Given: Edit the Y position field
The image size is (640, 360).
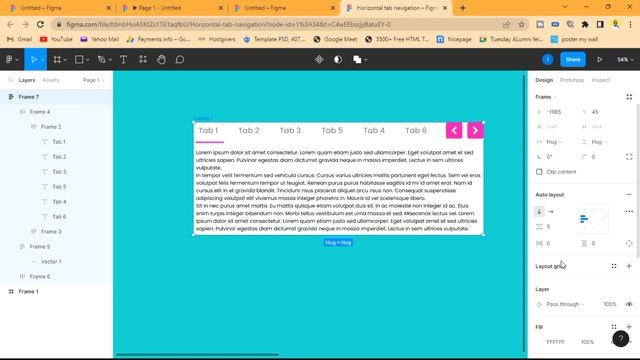Looking at the screenshot, I should click(600, 112).
